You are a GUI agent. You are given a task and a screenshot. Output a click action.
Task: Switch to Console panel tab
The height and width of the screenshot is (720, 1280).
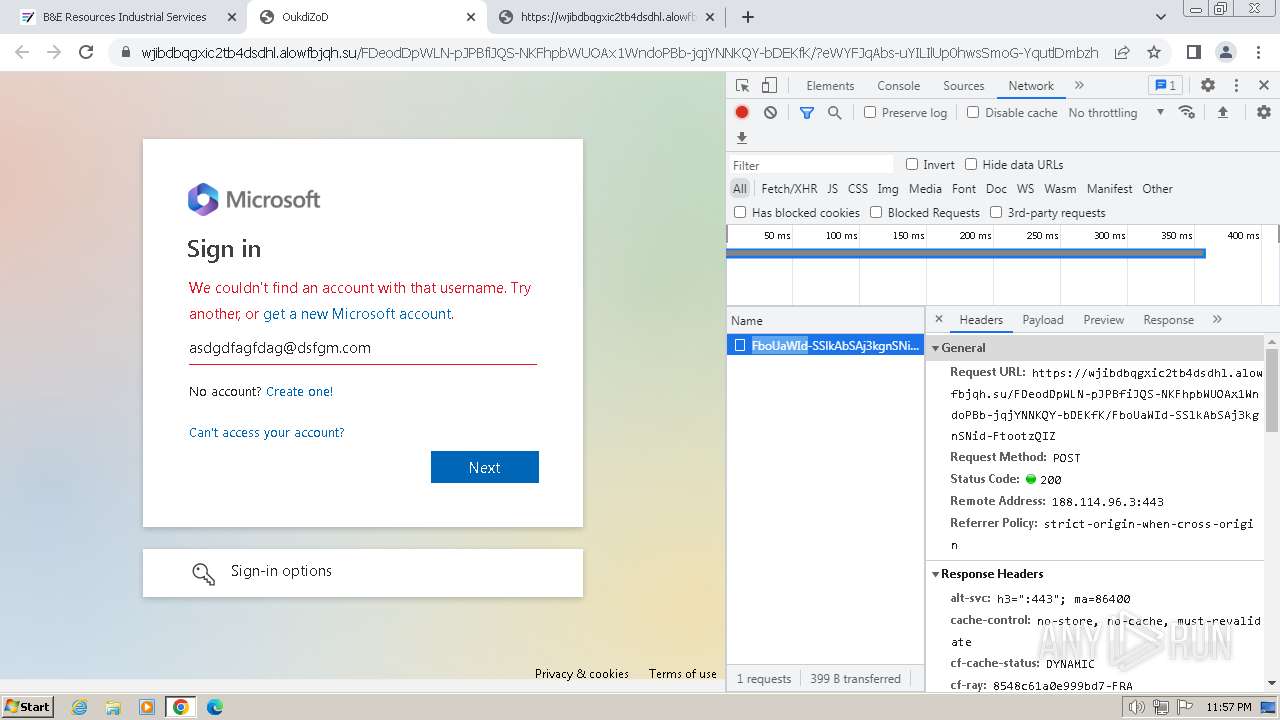tap(898, 86)
